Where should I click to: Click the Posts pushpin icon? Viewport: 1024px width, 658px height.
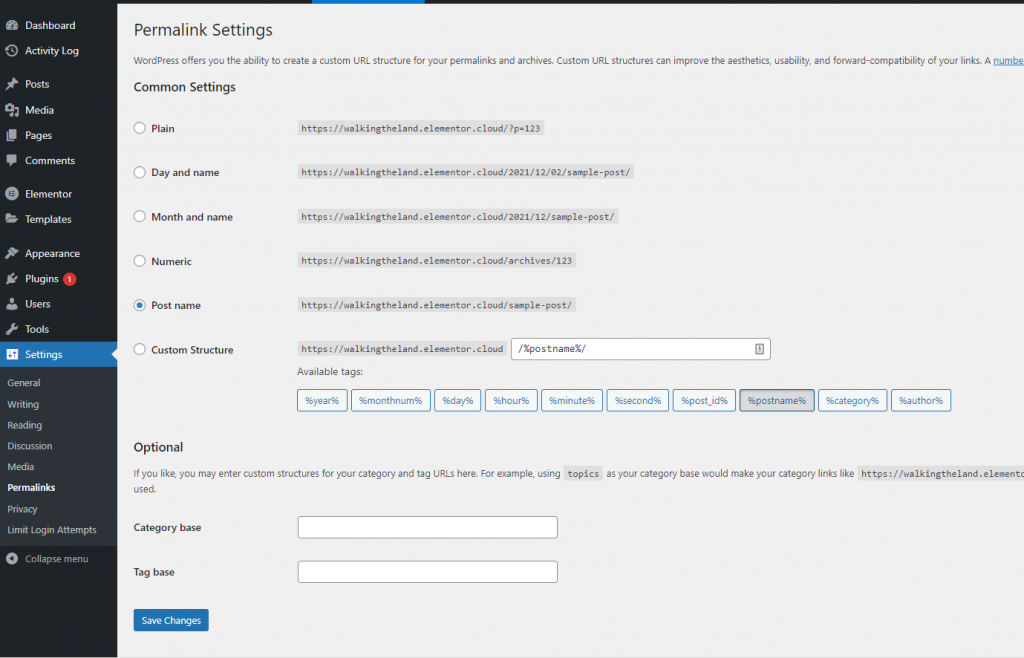click(12, 85)
